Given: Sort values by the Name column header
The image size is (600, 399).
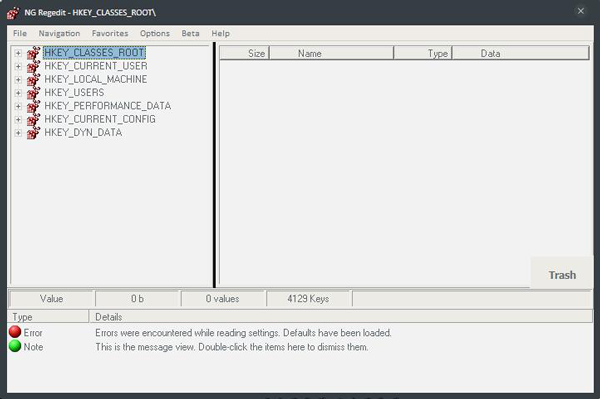Looking at the screenshot, I should pos(331,53).
